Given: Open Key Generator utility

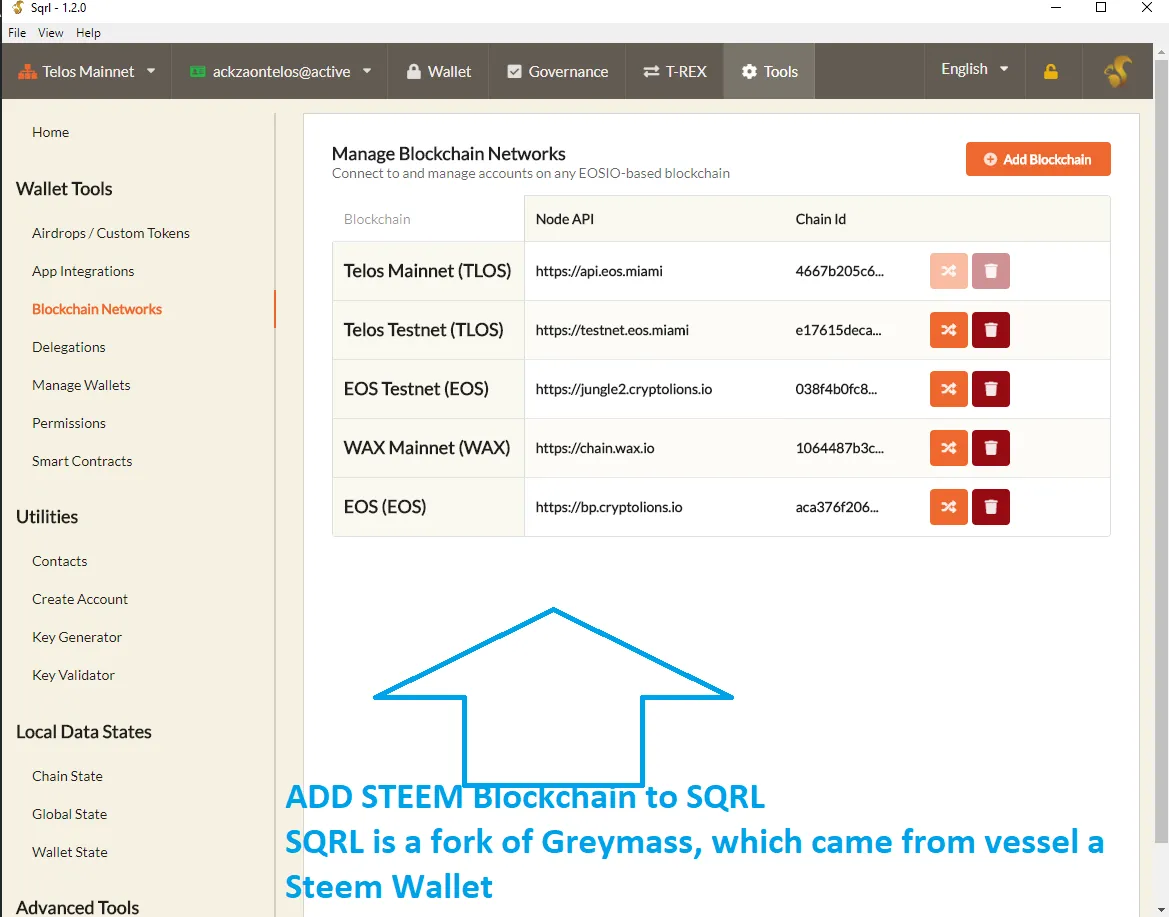Looking at the screenshot, I should pyautogui.click(x=77, y=637).
